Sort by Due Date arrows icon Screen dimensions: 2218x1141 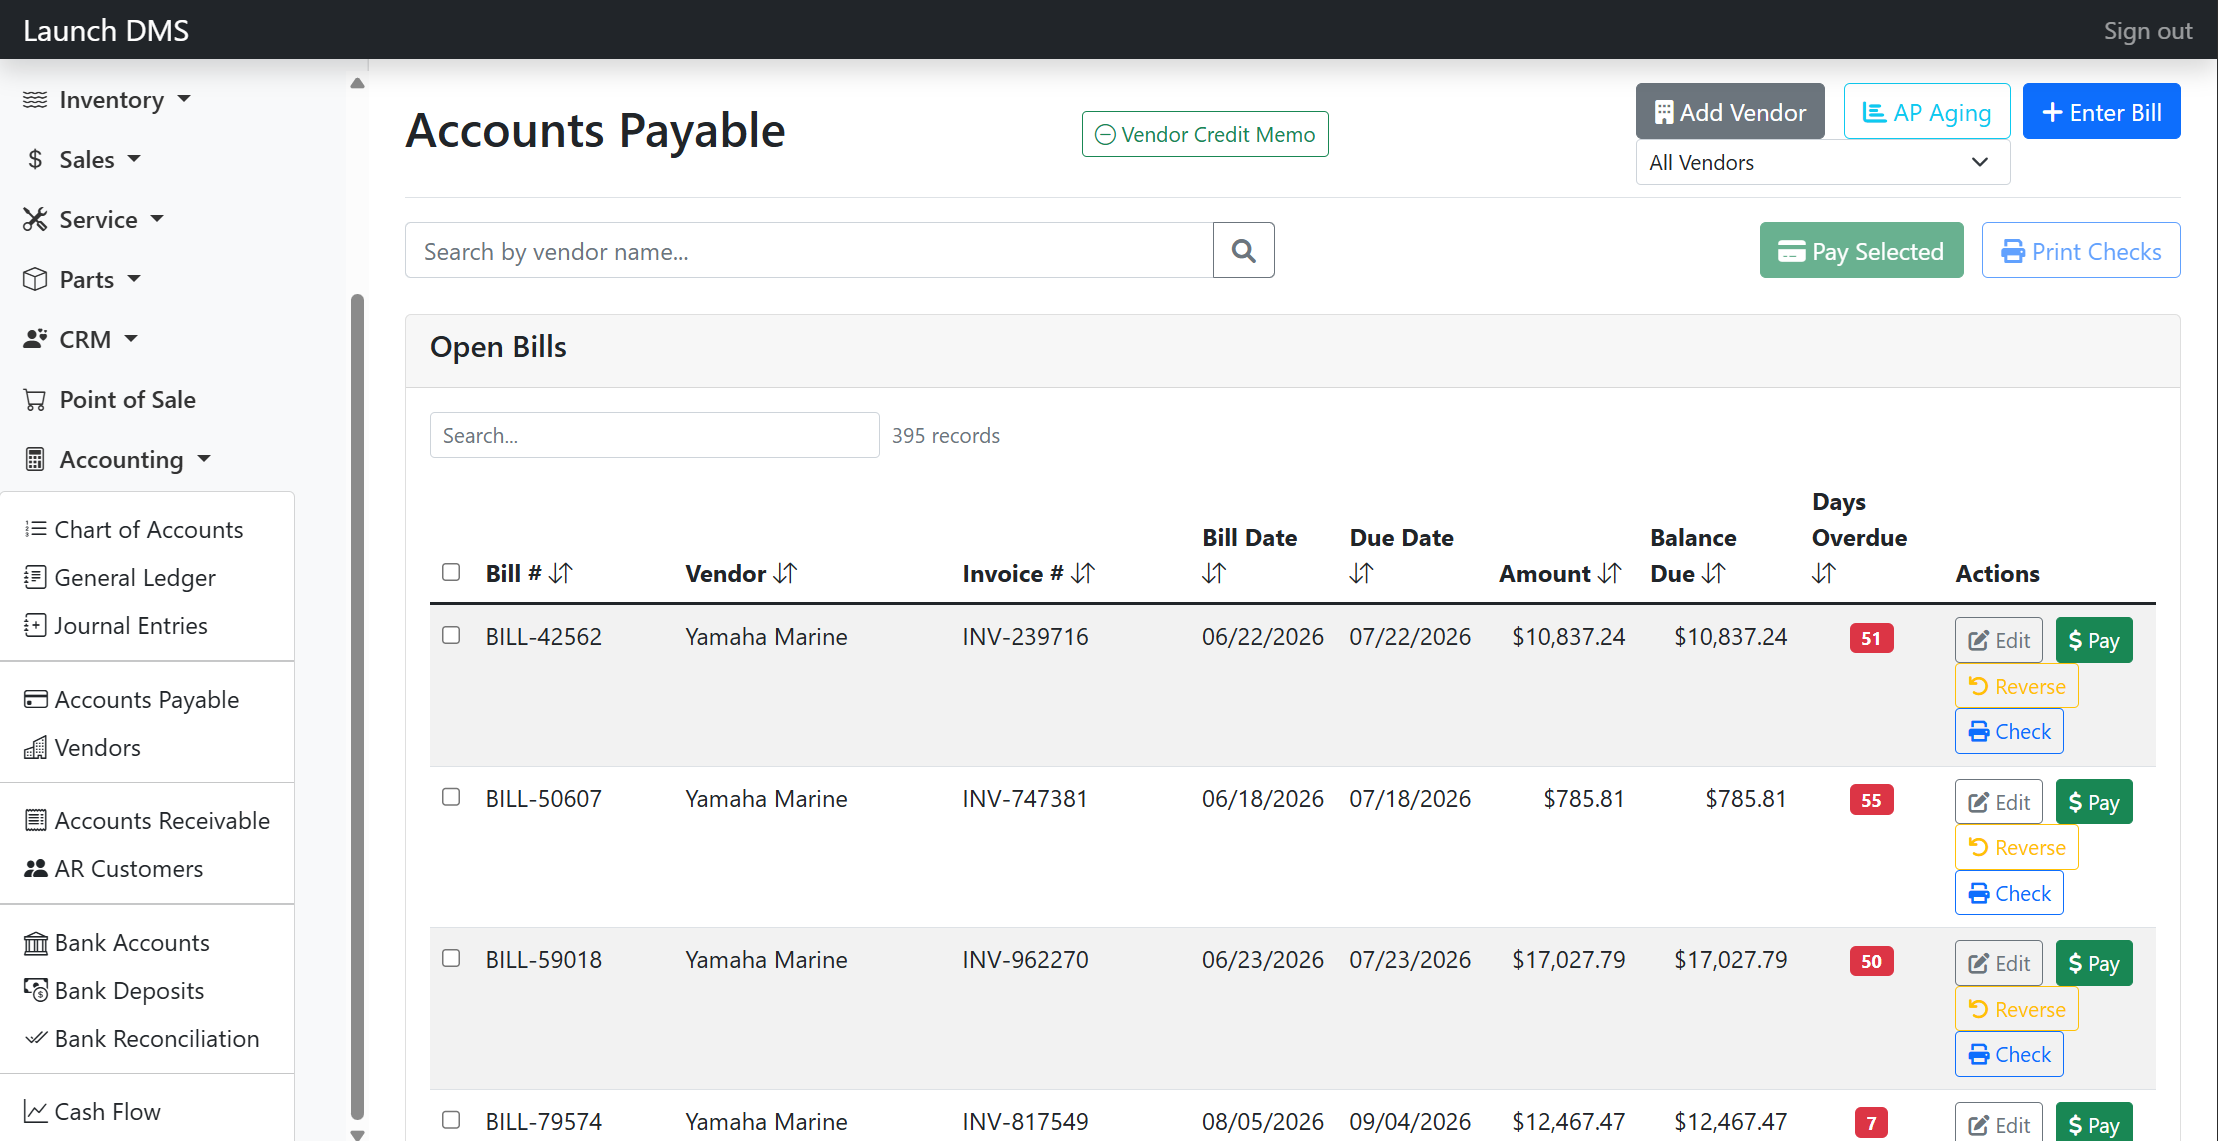click(1362, 573)
